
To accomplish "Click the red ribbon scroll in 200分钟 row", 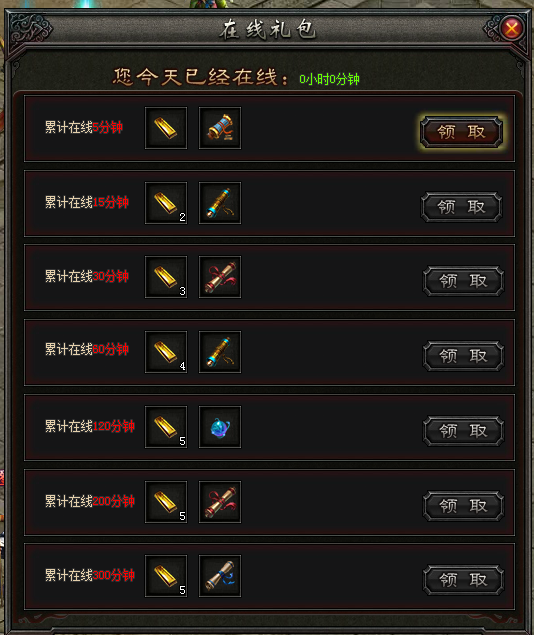I will [220, 502].
